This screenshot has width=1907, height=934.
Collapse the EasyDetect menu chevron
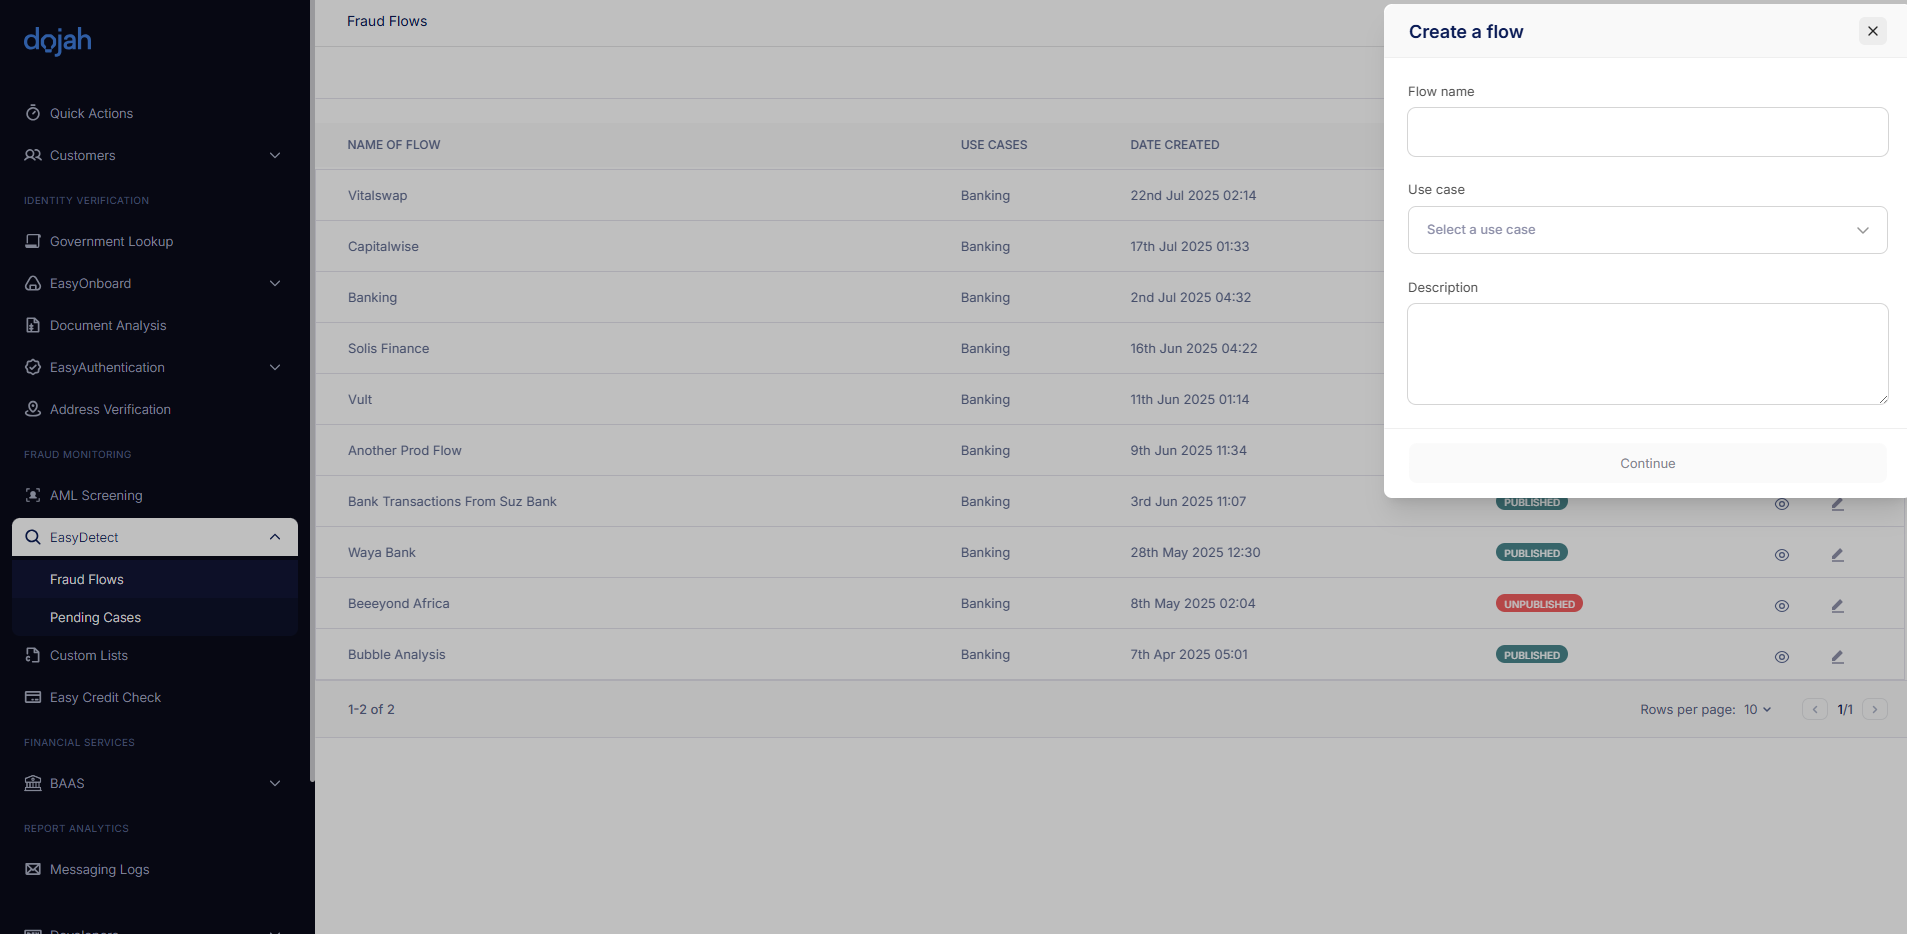pyautogui.click(x=275, y=537)
